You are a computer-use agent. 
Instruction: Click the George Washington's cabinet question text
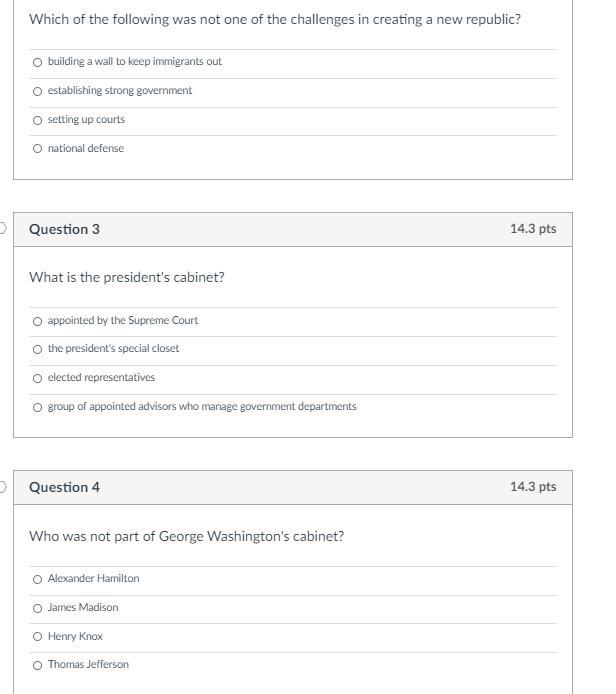(186, 536)
